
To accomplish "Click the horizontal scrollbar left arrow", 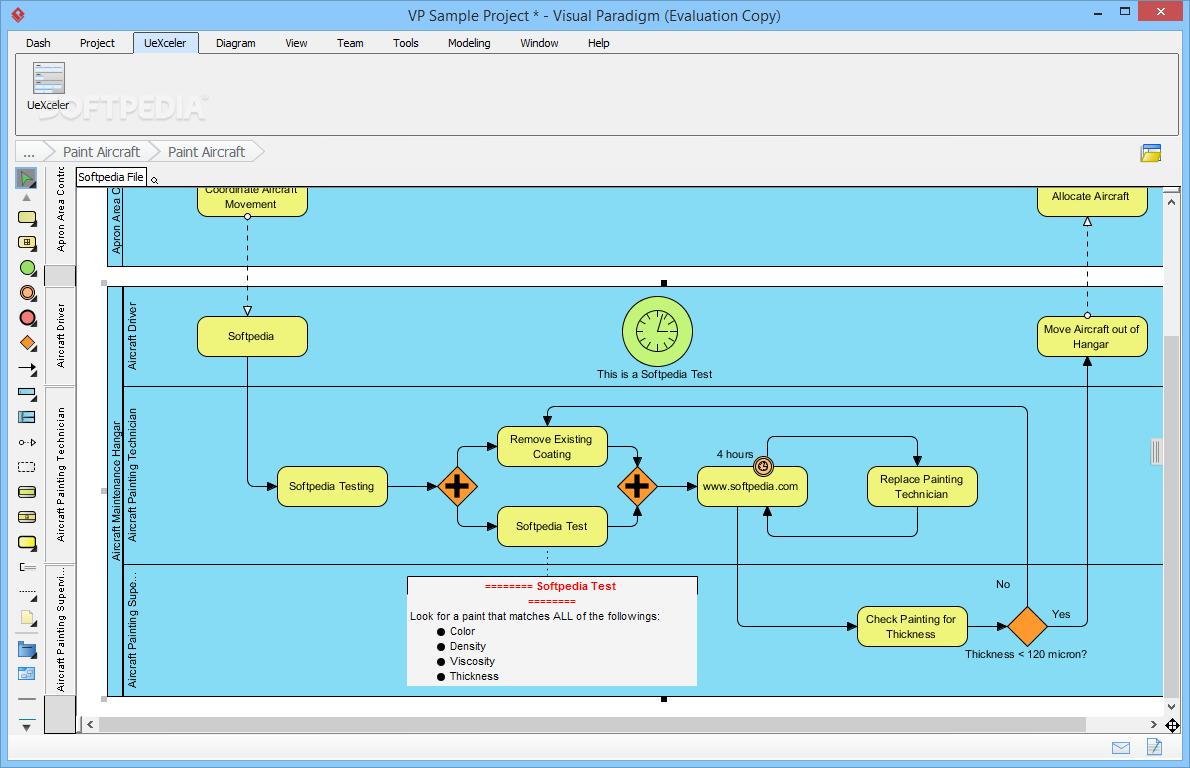I will 90,725.
